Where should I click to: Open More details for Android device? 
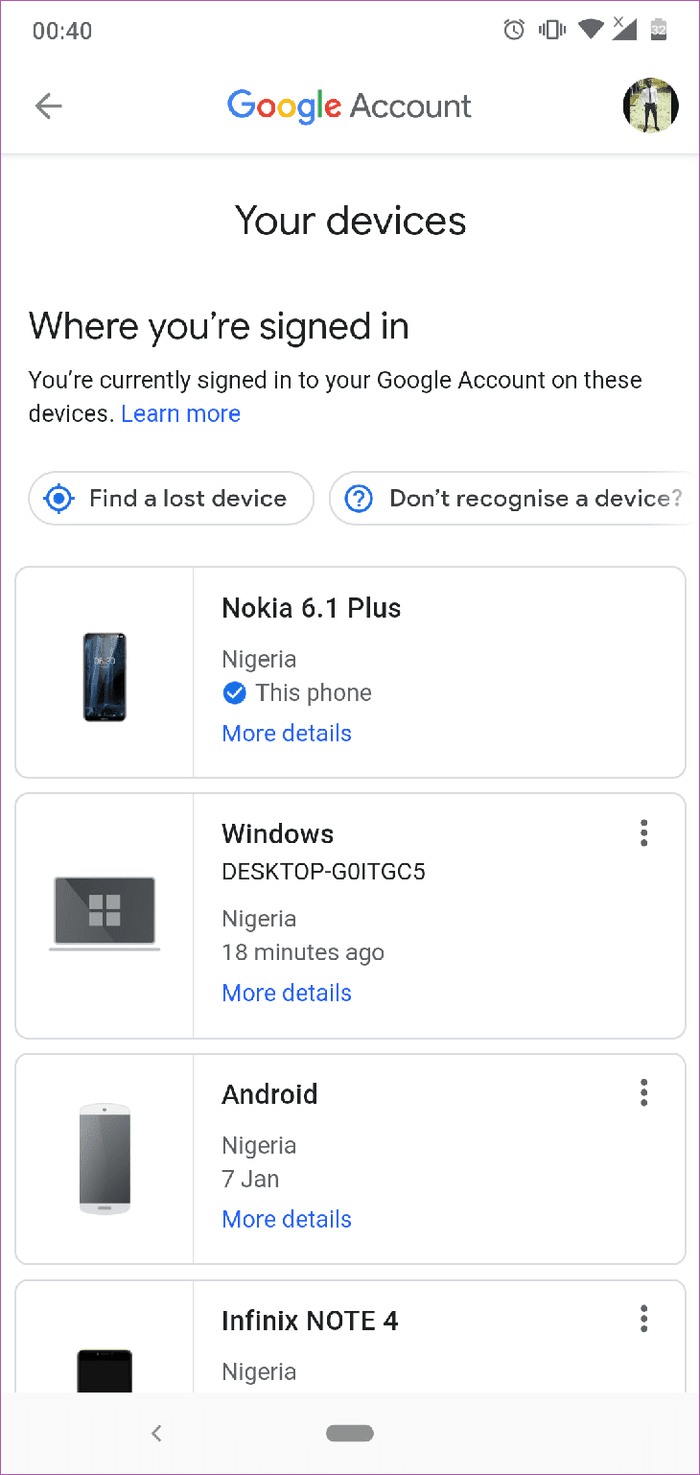point(287,1219)
